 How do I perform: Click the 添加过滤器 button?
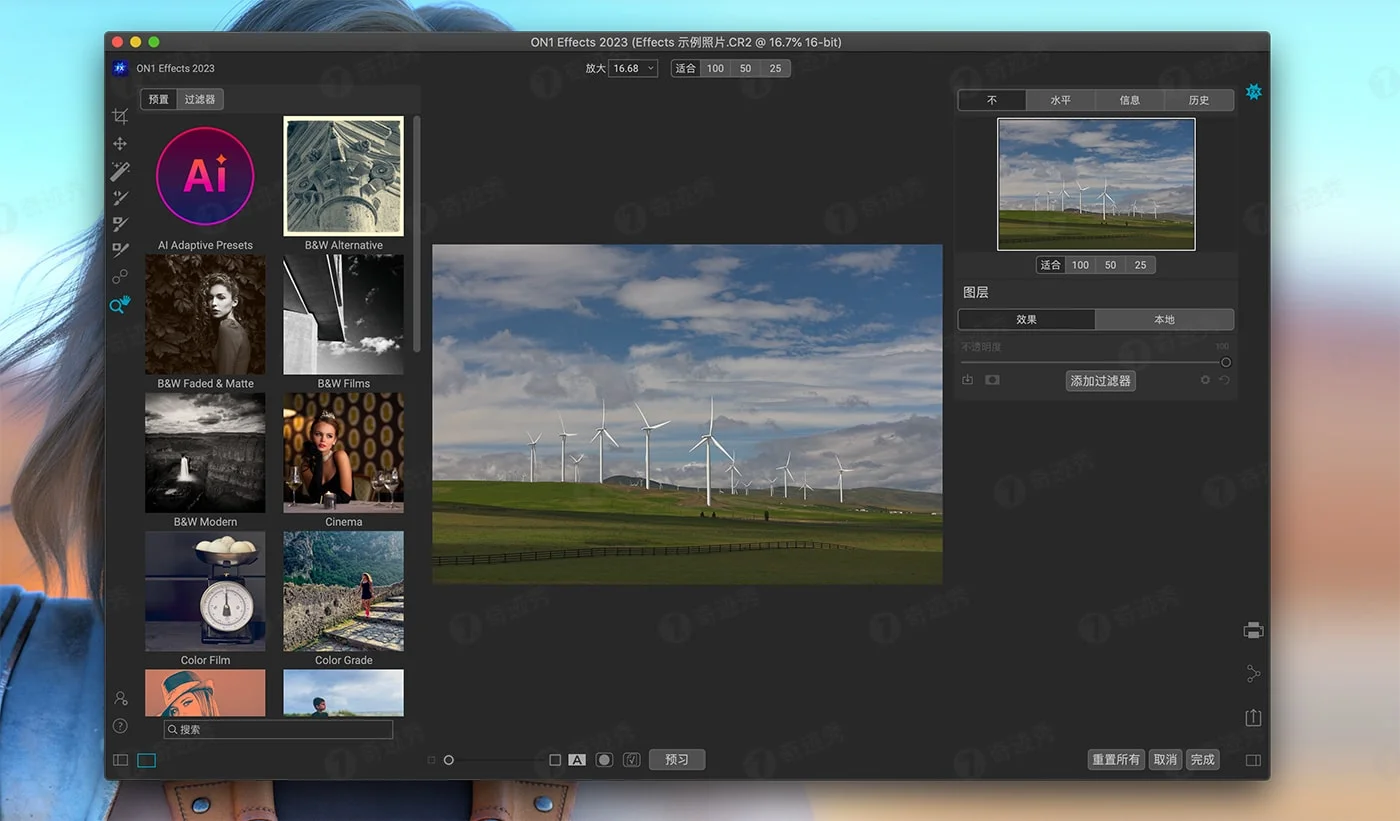coord(1100,381)
